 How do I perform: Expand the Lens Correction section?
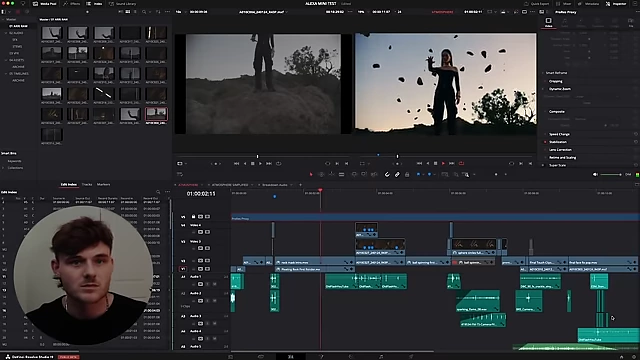(x=560, y=150)
